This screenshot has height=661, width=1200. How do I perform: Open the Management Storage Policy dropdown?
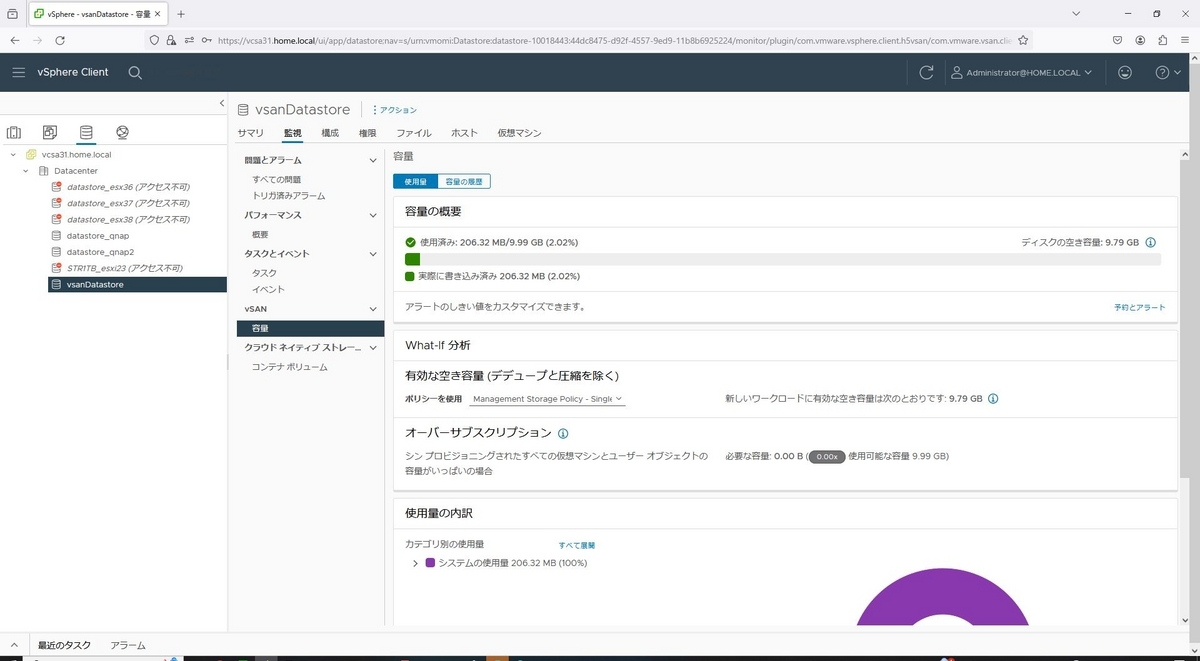point(547,399)
